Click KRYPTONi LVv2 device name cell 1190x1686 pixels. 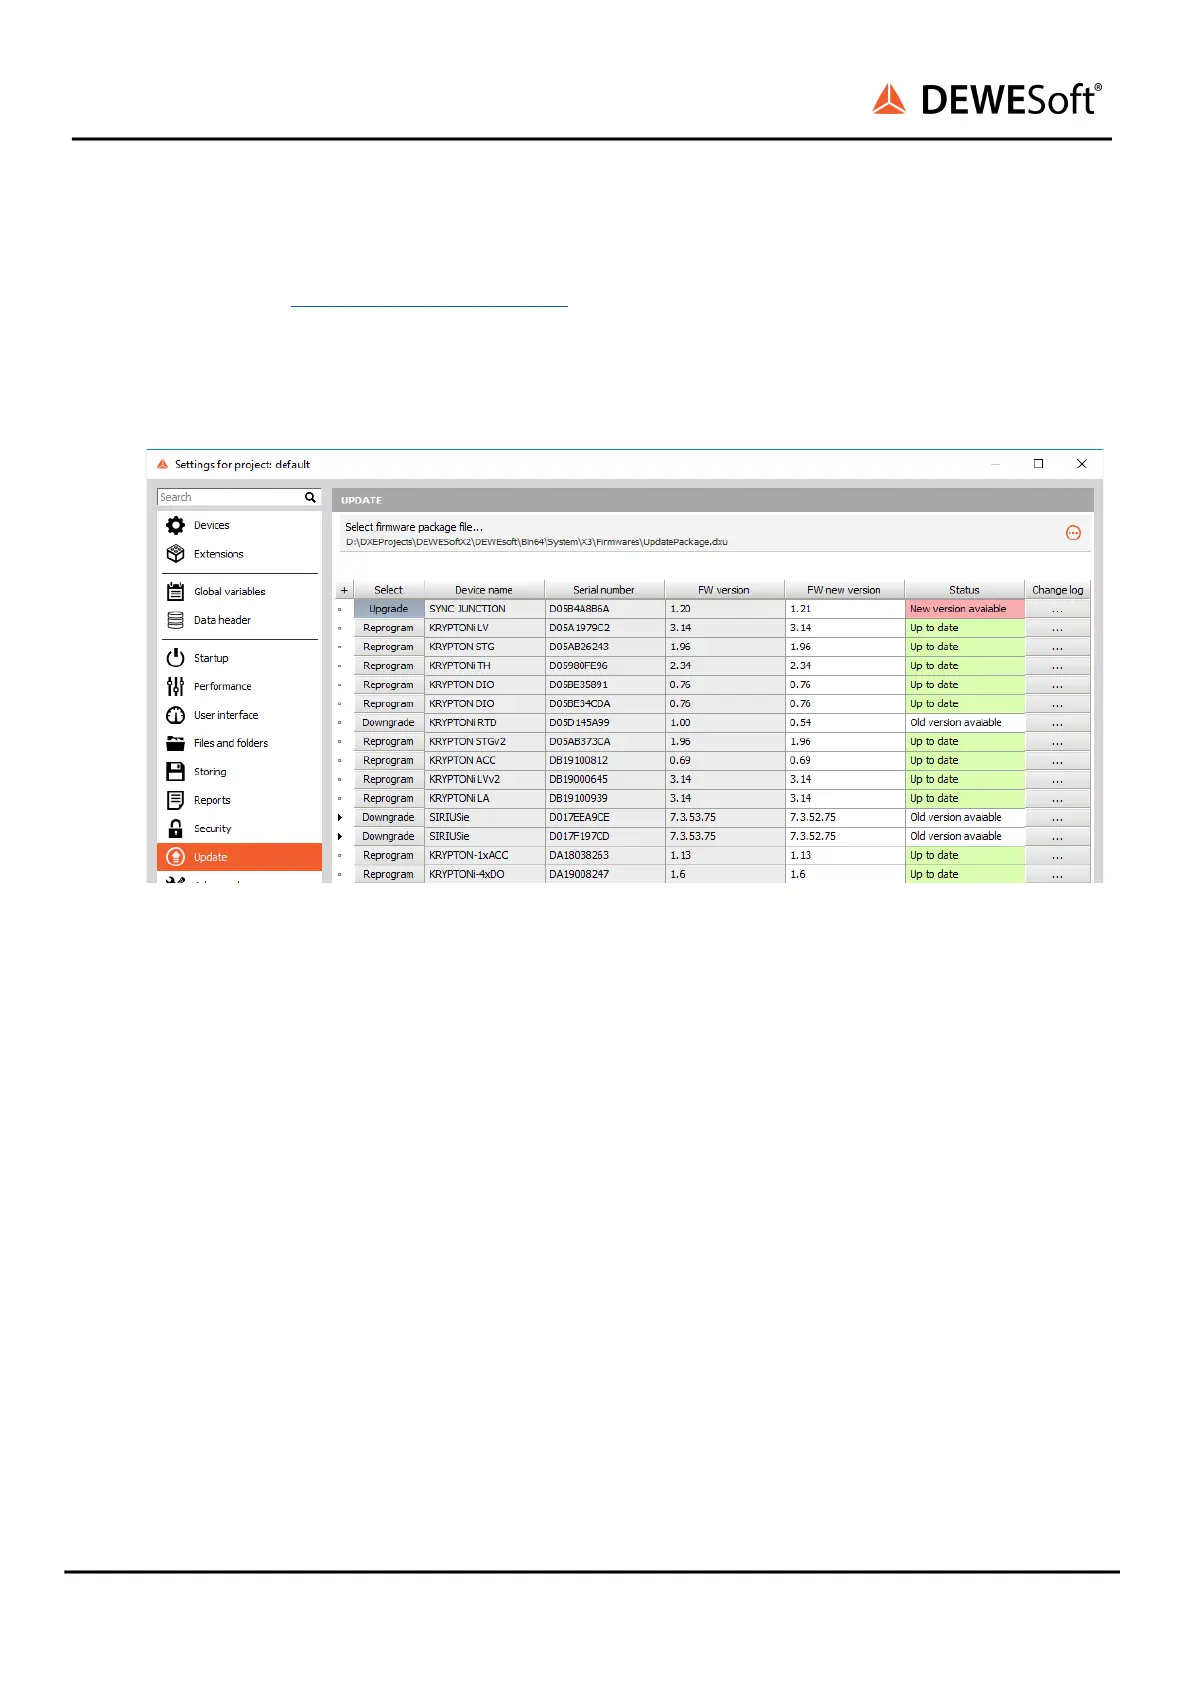tap(485, 779)
